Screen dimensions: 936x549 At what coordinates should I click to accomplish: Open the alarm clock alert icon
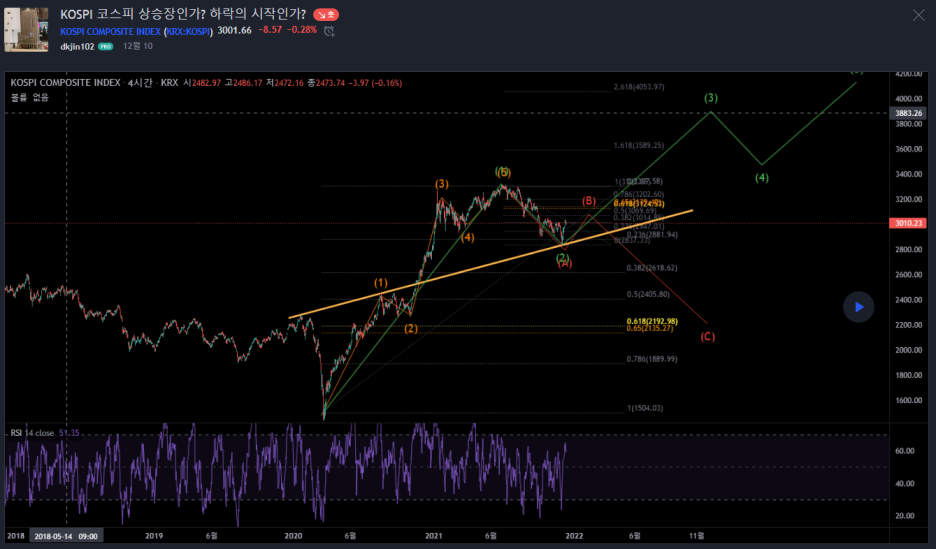(329, 31)
